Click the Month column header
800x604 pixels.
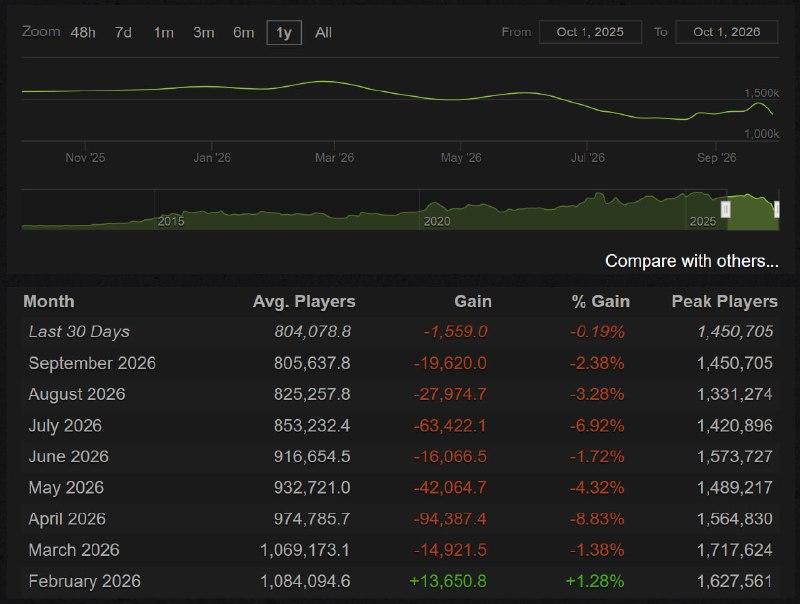49,301
